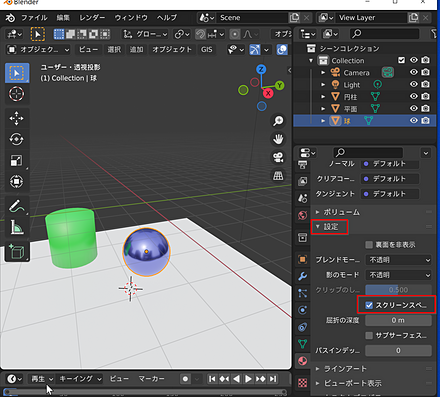440x397 pixels.
Task: Open the ブレンドモード dropdown
Action: (x=399, y=260)
